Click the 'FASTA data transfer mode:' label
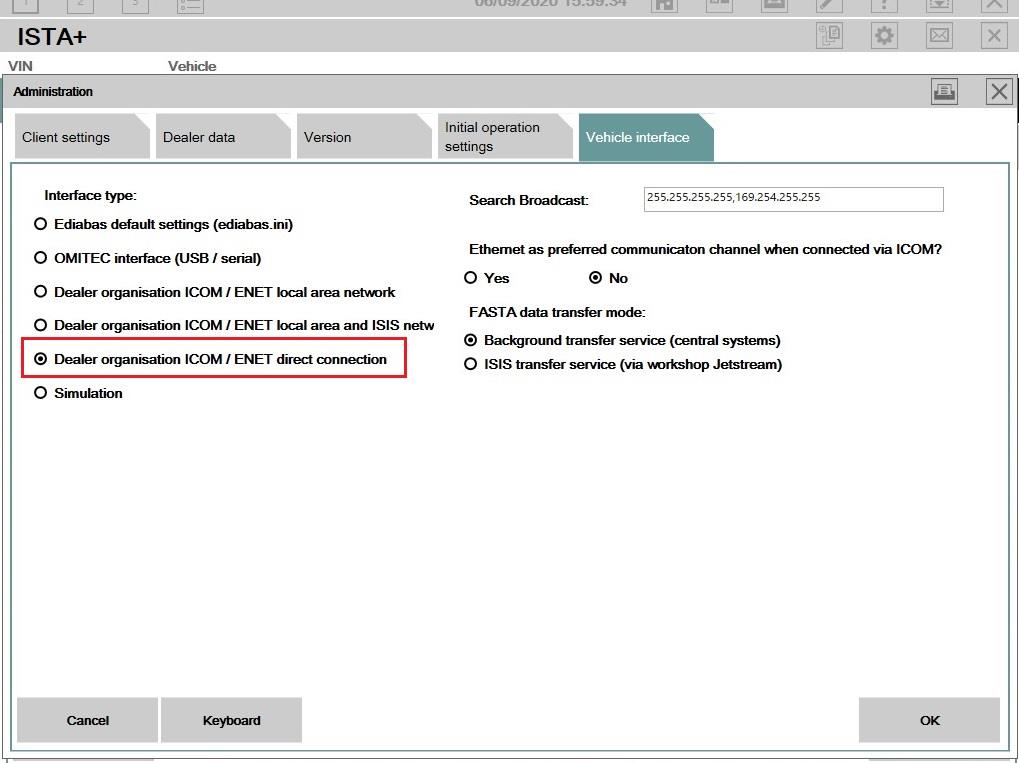Viewport: 1019px width, 763px height. coord(558,312)
